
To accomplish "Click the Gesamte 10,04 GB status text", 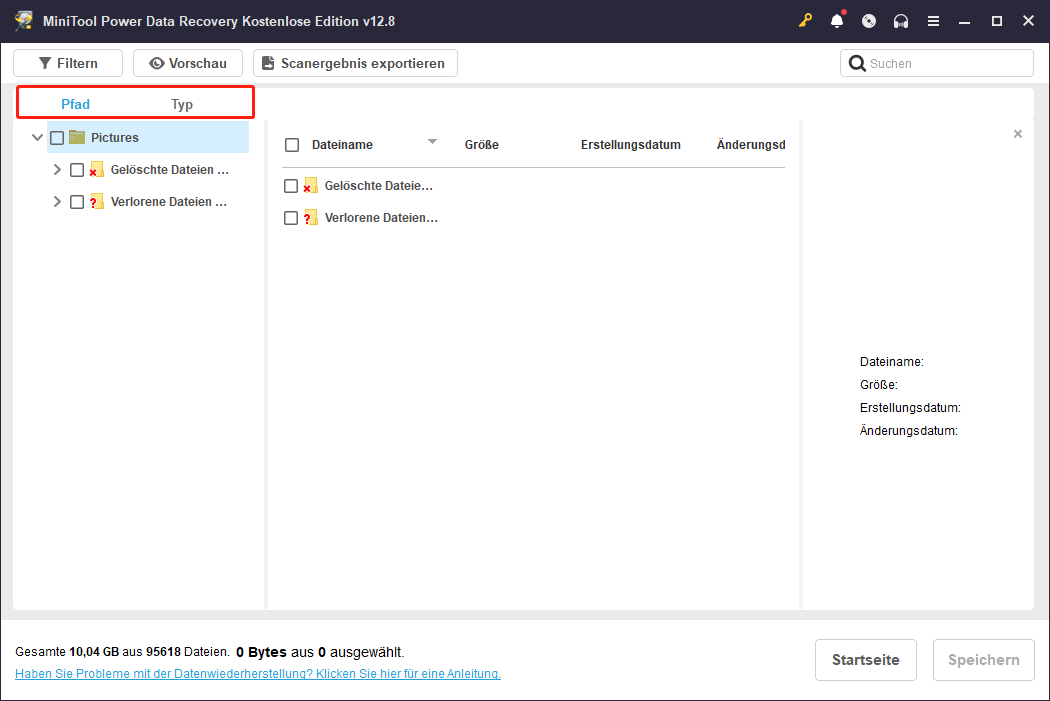I will [x=122, y=651].
